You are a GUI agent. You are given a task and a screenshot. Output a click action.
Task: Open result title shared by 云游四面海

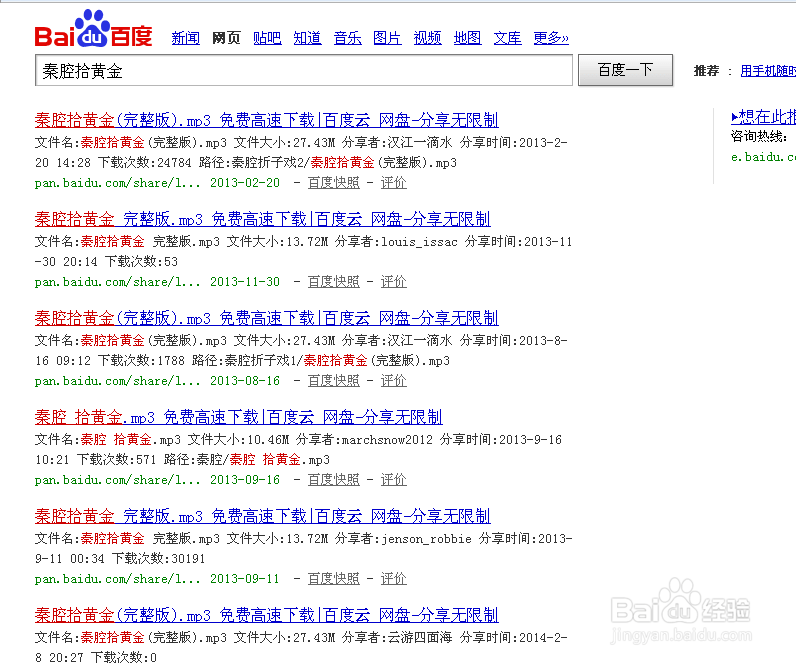pyautogui.click(x=267, y=615)
